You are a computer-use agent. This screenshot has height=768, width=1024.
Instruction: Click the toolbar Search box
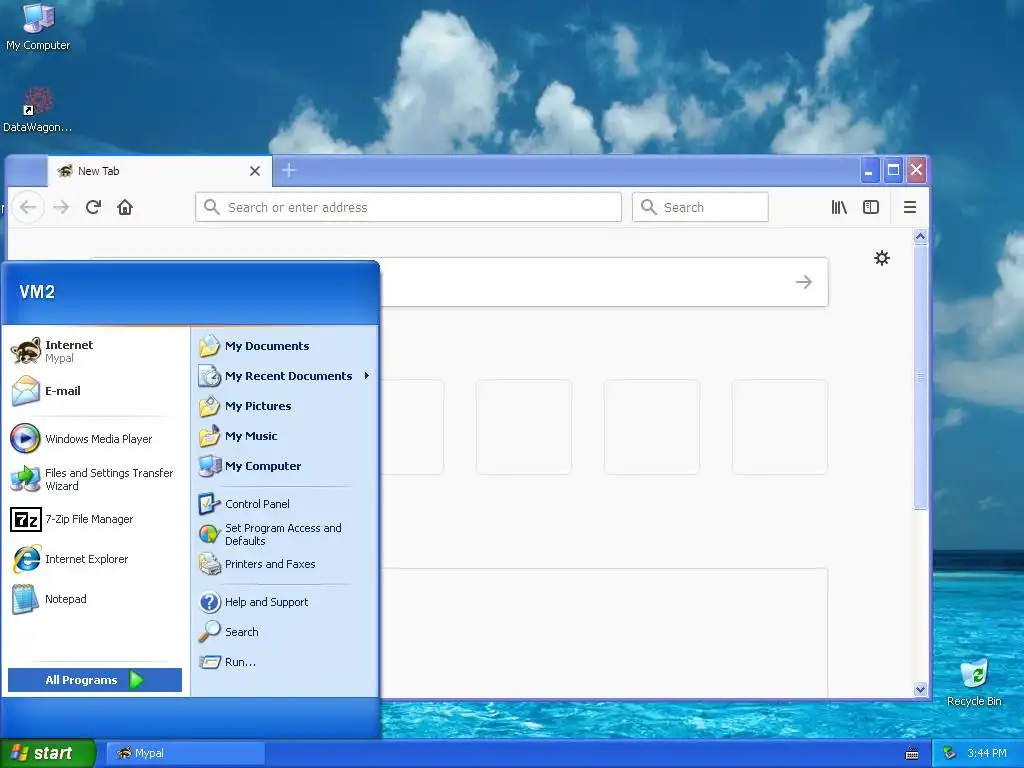click(700, 207)
